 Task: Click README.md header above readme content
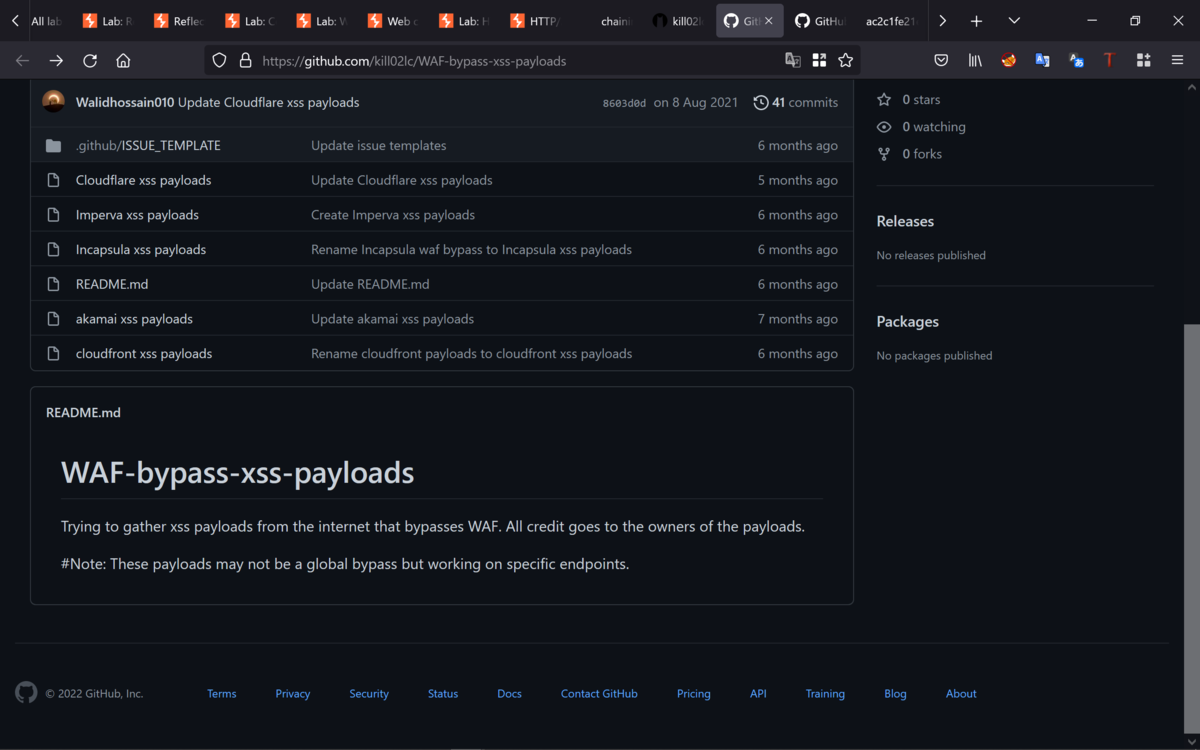83,412
